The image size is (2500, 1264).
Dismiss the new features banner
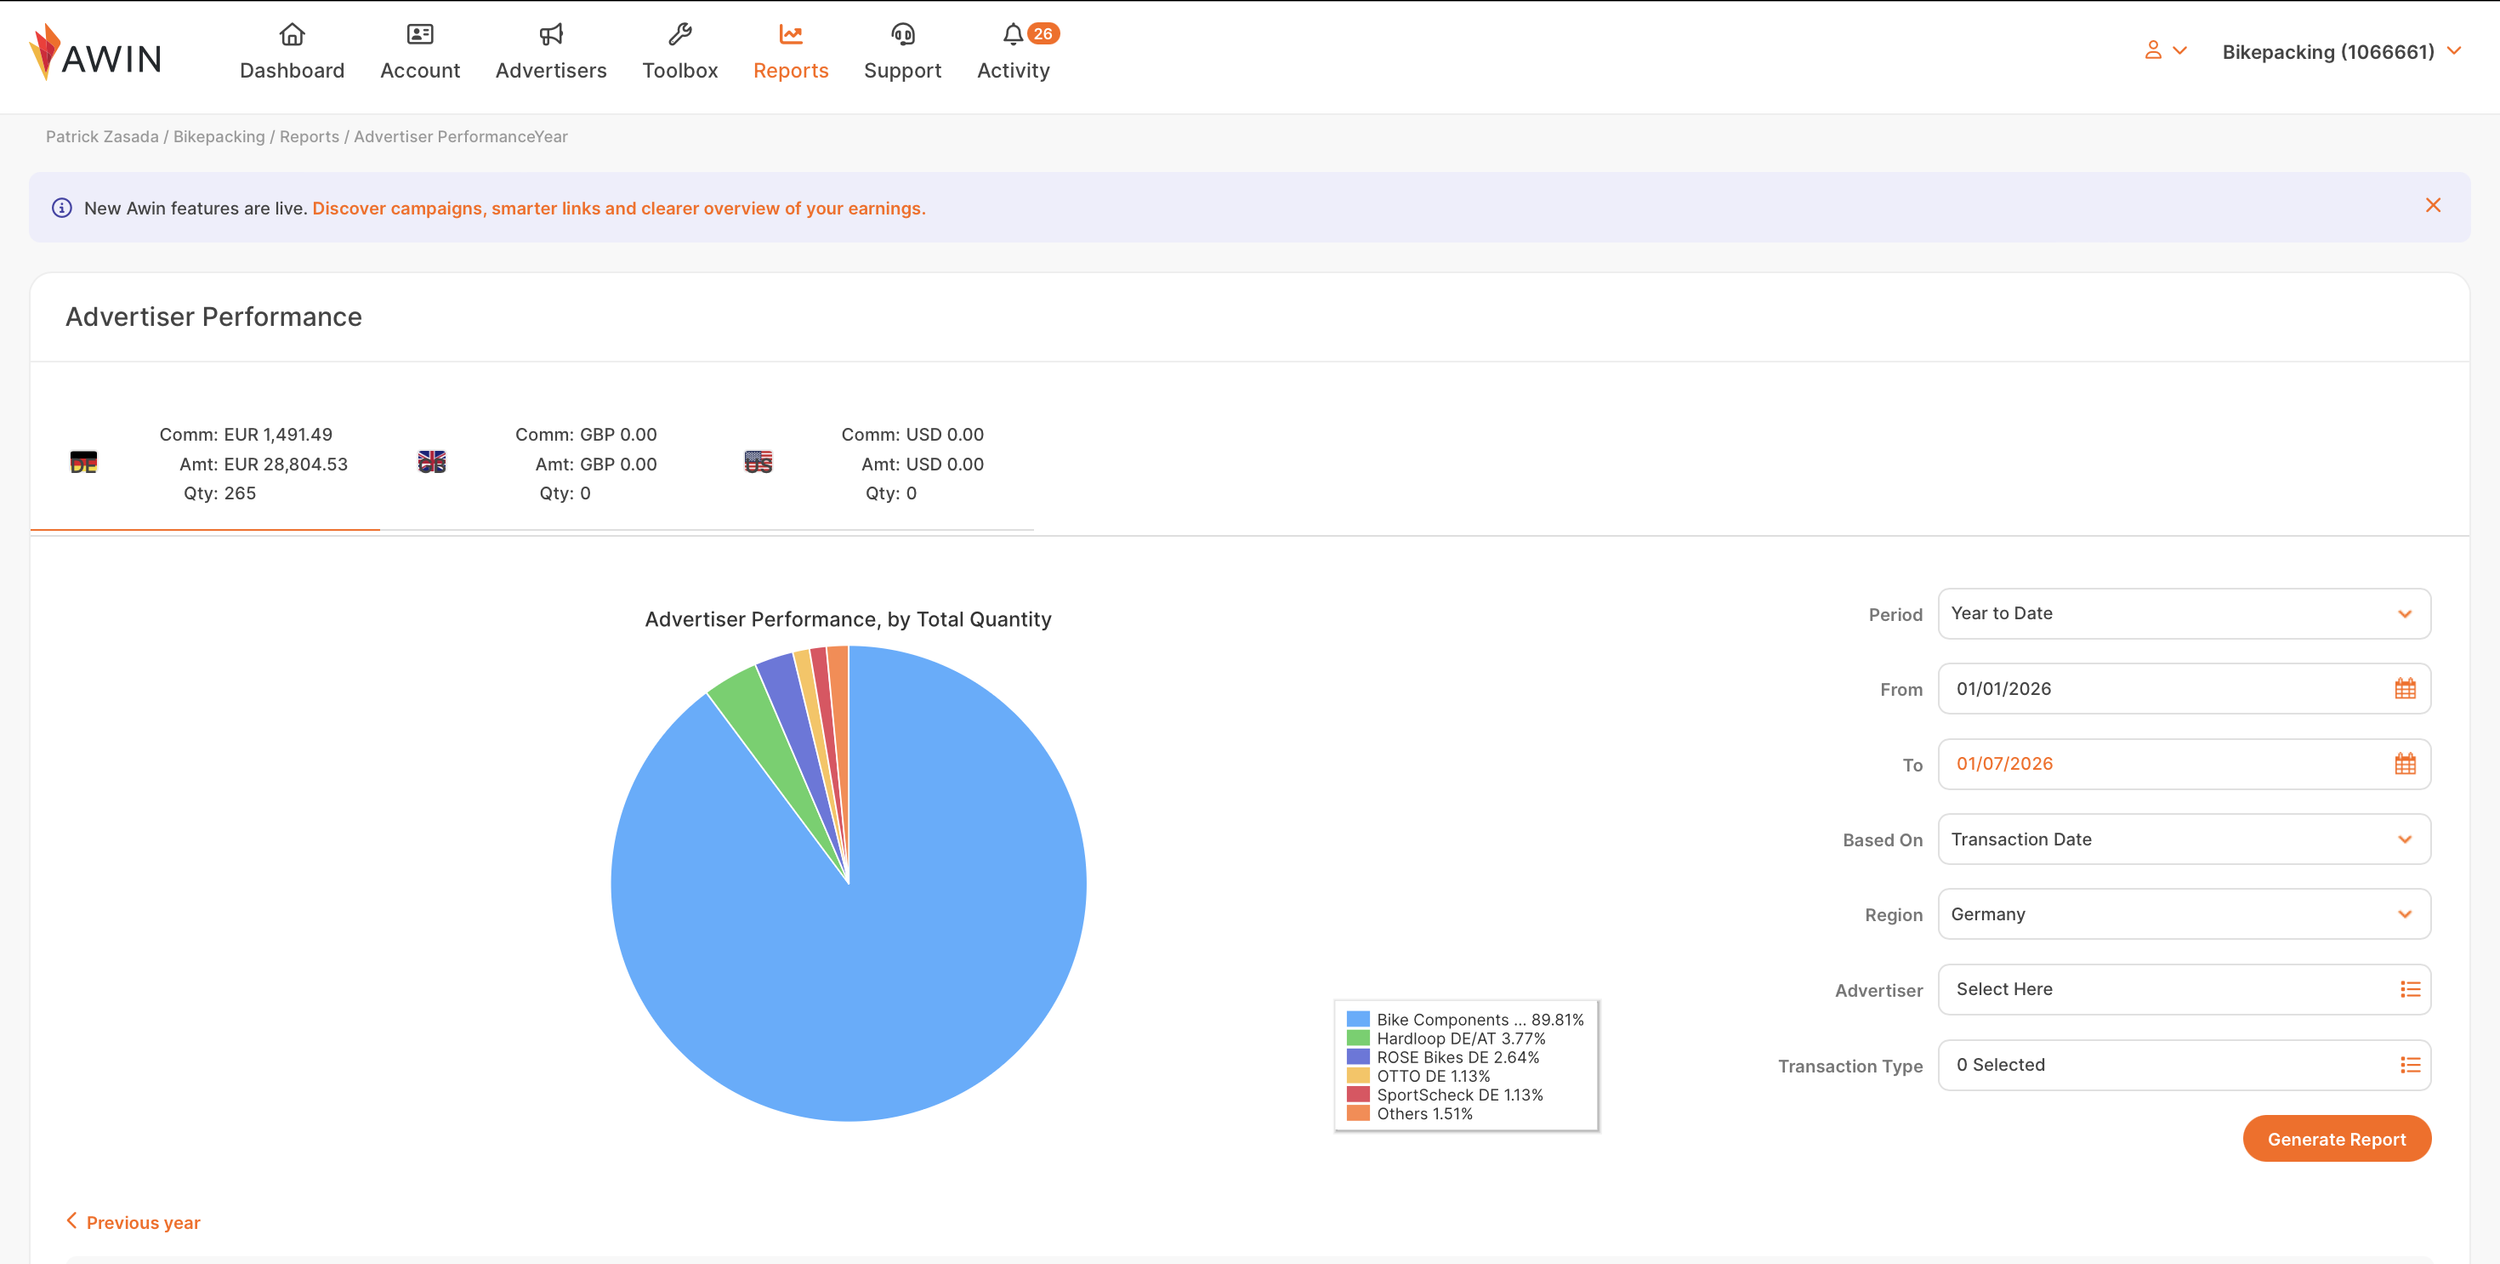pyautogui.click(x=2433, y=205)
